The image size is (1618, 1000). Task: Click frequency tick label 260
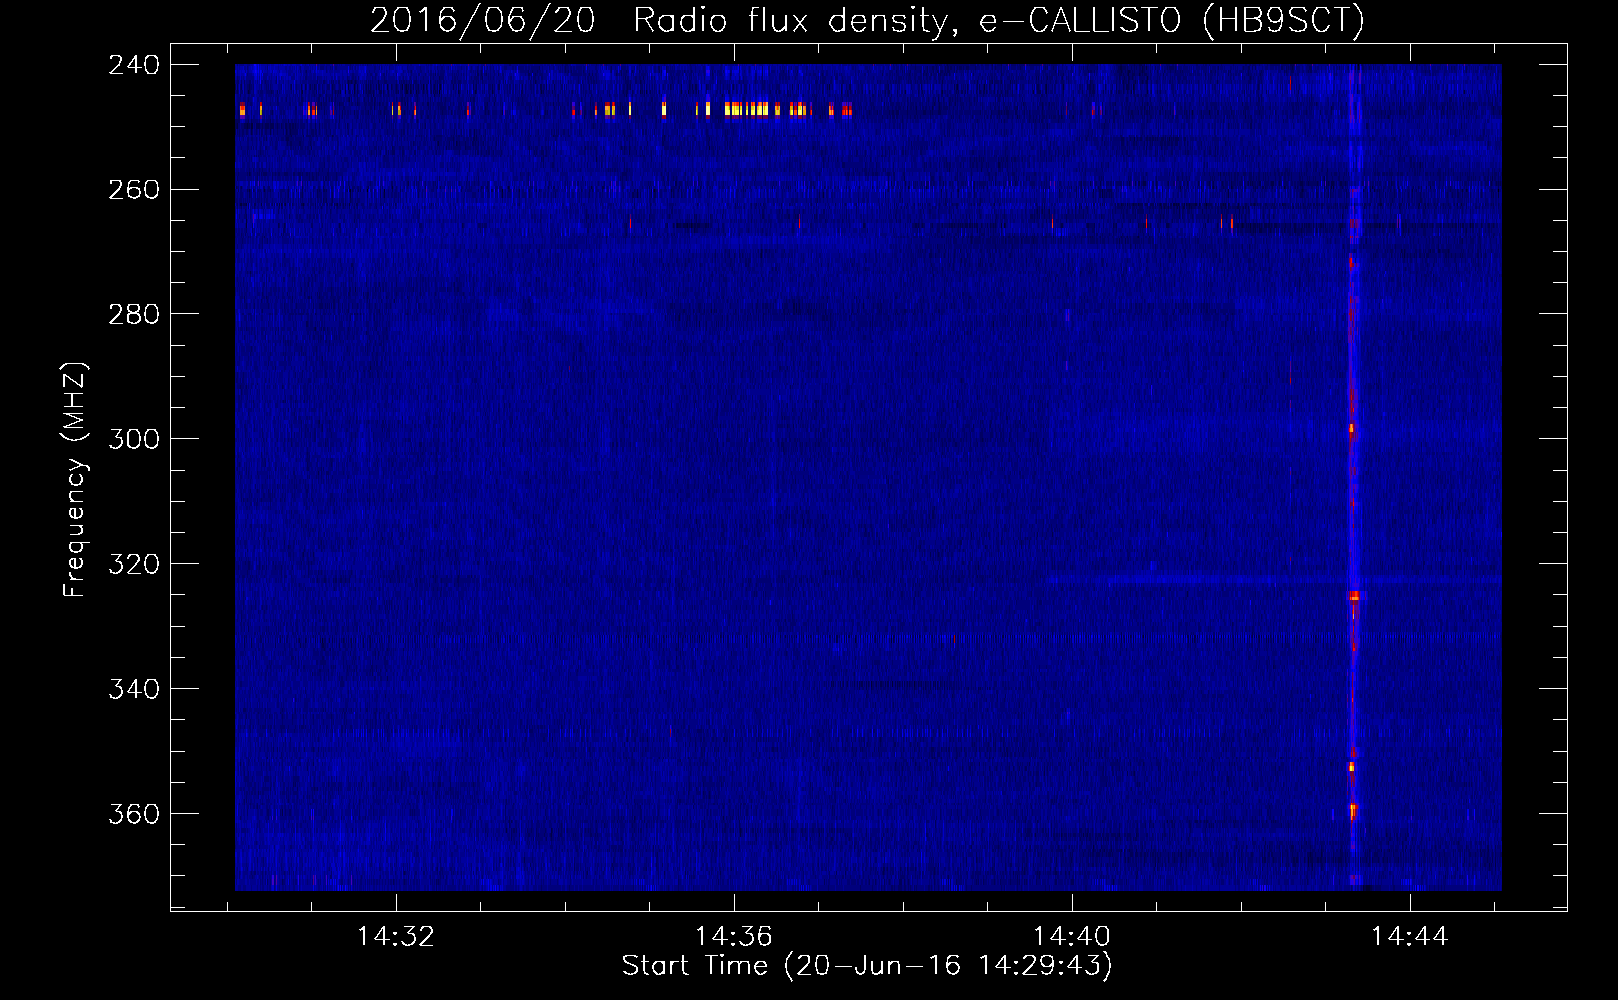(134, 190)
